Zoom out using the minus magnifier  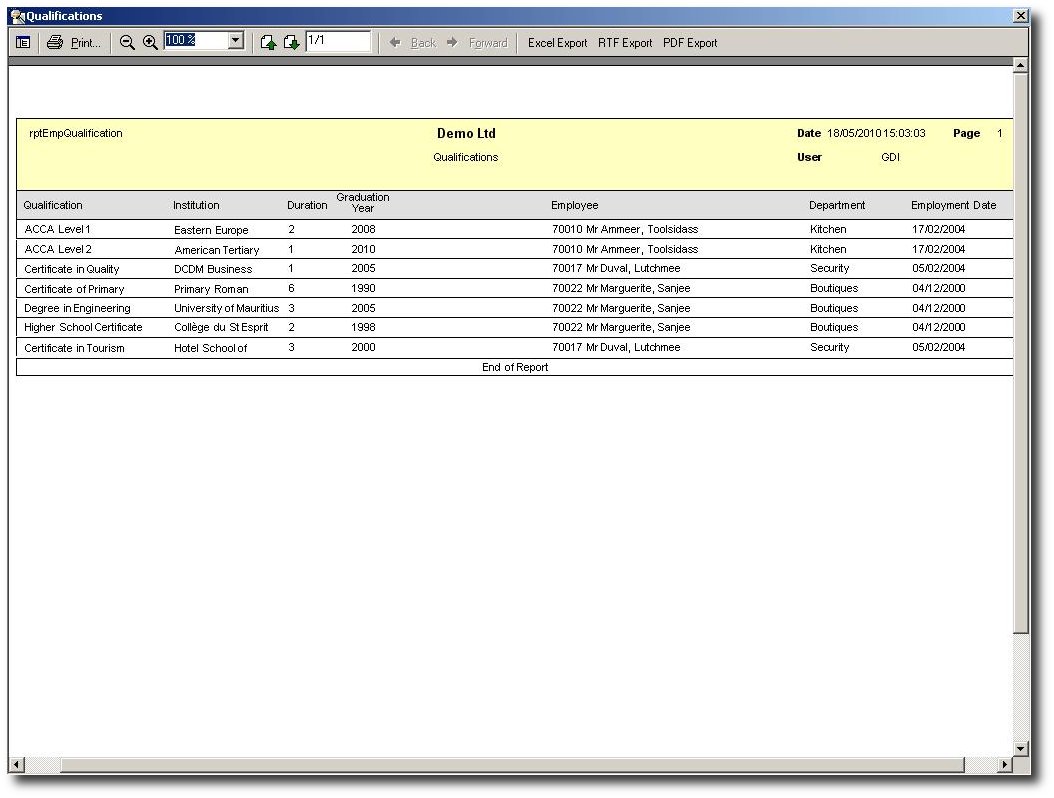127,43
